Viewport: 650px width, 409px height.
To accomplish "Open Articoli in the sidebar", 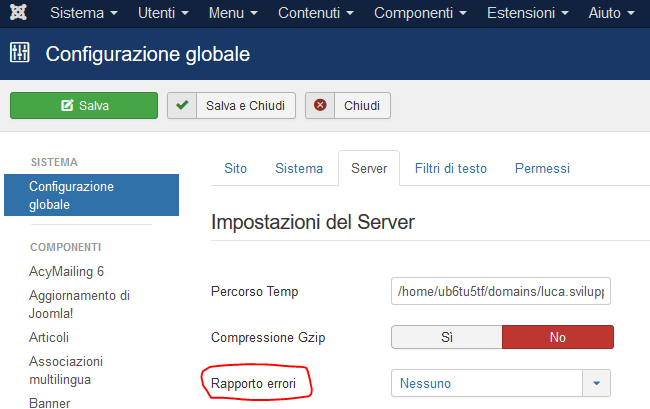I will (49, 337).
